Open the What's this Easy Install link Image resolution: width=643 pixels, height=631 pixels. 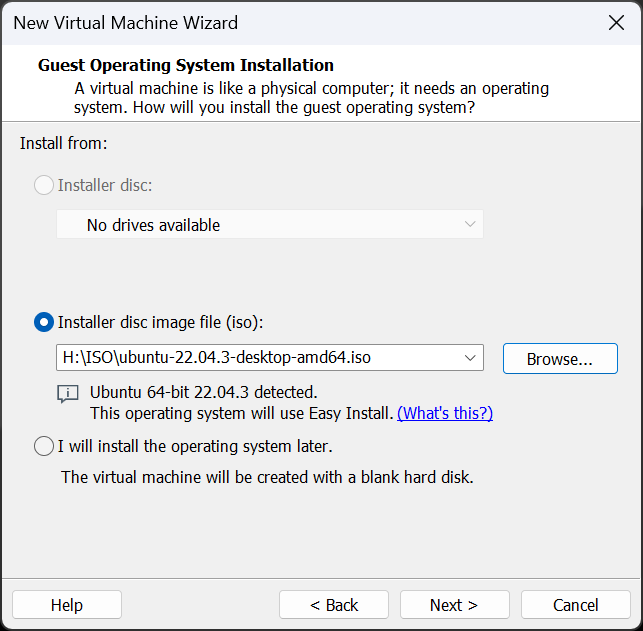tap(445, 413)
